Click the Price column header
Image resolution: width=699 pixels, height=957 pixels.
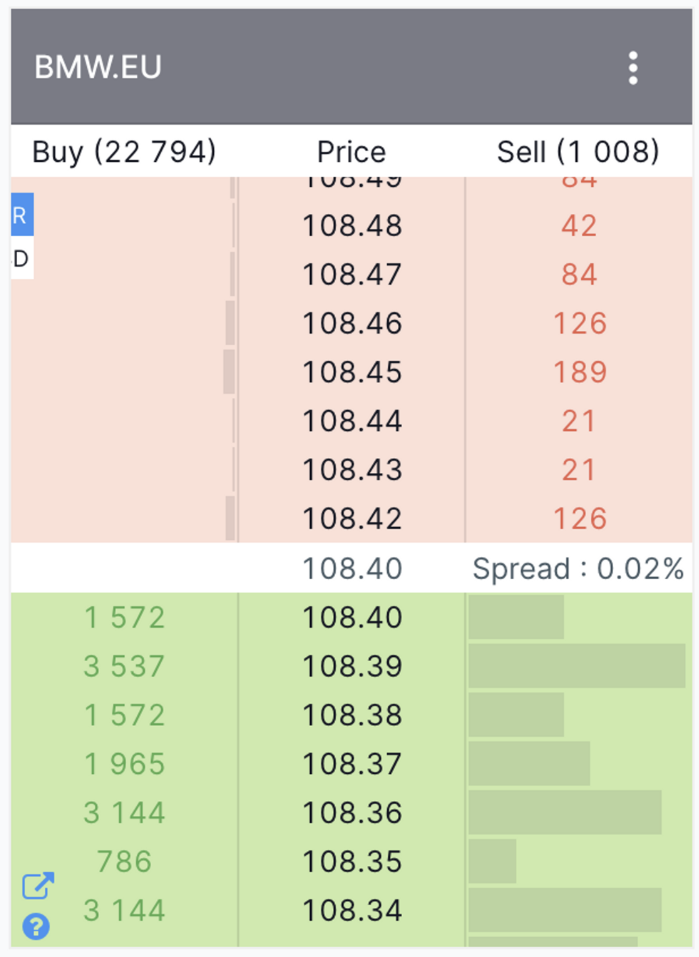pos(351,152)
